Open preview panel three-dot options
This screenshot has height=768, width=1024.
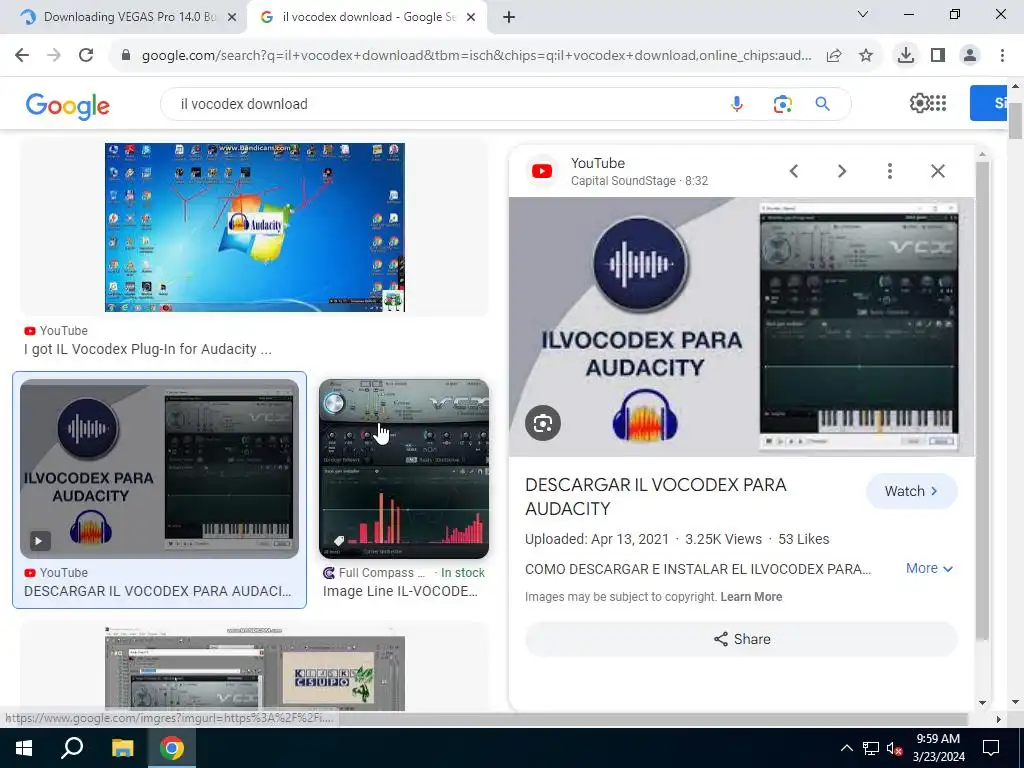click(889, 171)
